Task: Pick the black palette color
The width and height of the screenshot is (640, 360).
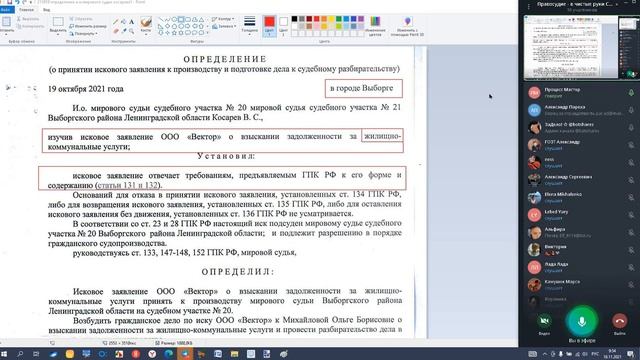Action: (294, 19)
